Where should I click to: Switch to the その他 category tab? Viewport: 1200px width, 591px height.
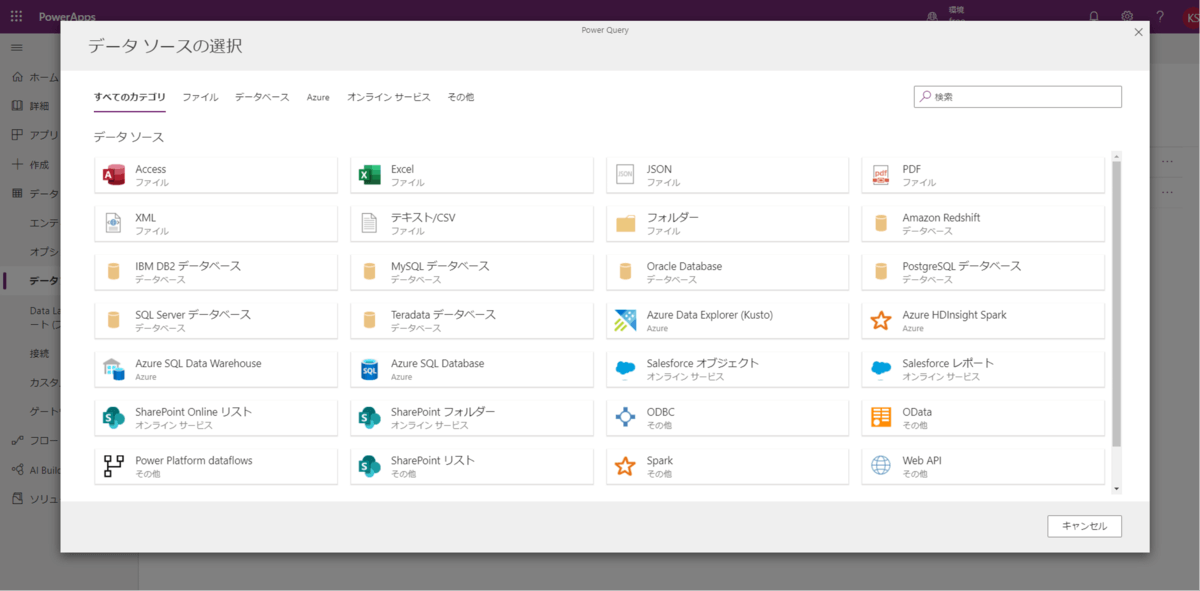[x=461, y=97]
